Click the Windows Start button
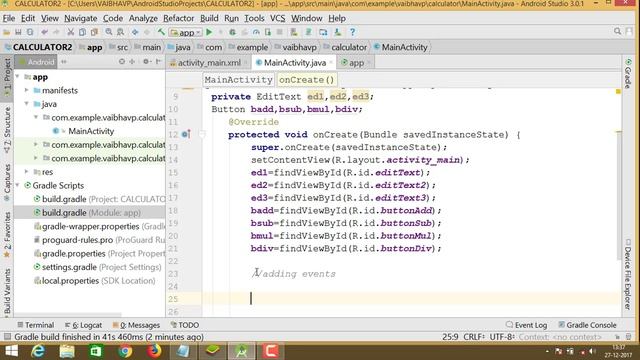 click(x=11, y=351)
